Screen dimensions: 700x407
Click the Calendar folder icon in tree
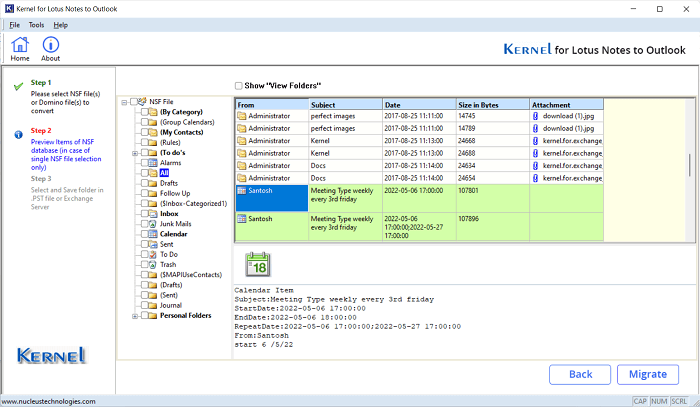(x=153, y=234)
